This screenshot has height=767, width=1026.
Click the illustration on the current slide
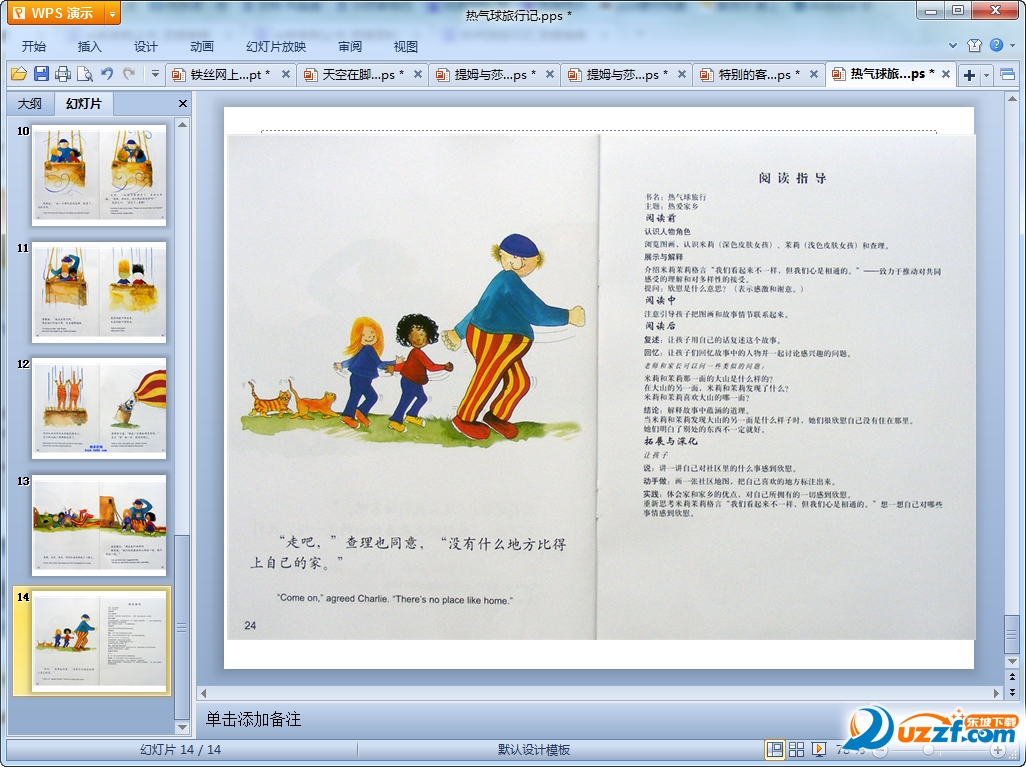tap(414, 338)
